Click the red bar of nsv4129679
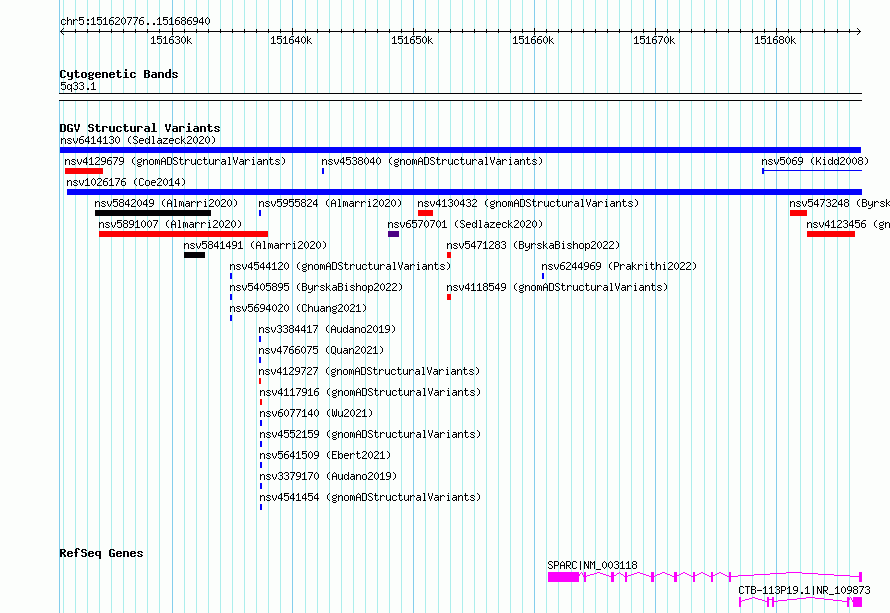 coord(84,171)
